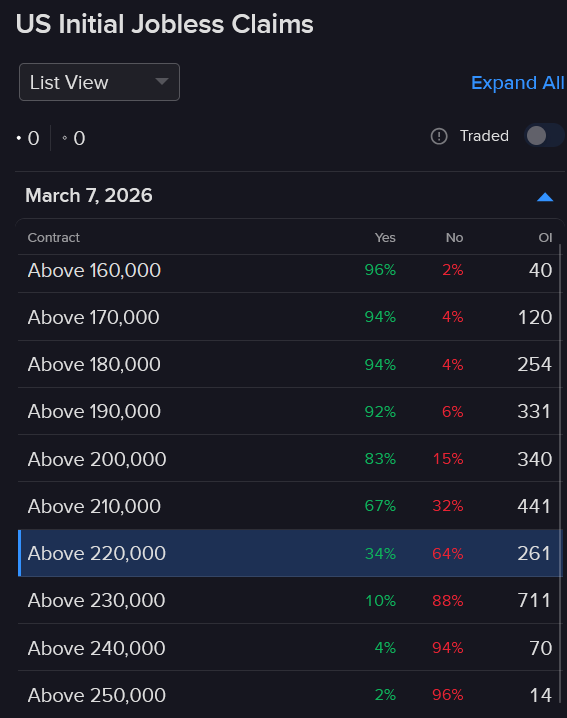The height and width of the screenshot is (718, 567).
Task: Collapse March 7, 2026 section arrow
Action: click(545, 197)
